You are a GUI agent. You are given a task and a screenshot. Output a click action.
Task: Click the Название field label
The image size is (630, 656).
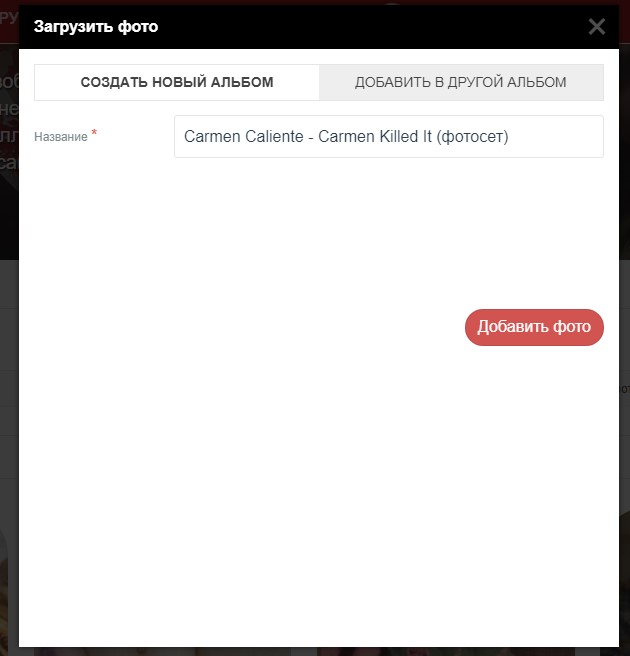pyautogui.click(x=61, y=137)
